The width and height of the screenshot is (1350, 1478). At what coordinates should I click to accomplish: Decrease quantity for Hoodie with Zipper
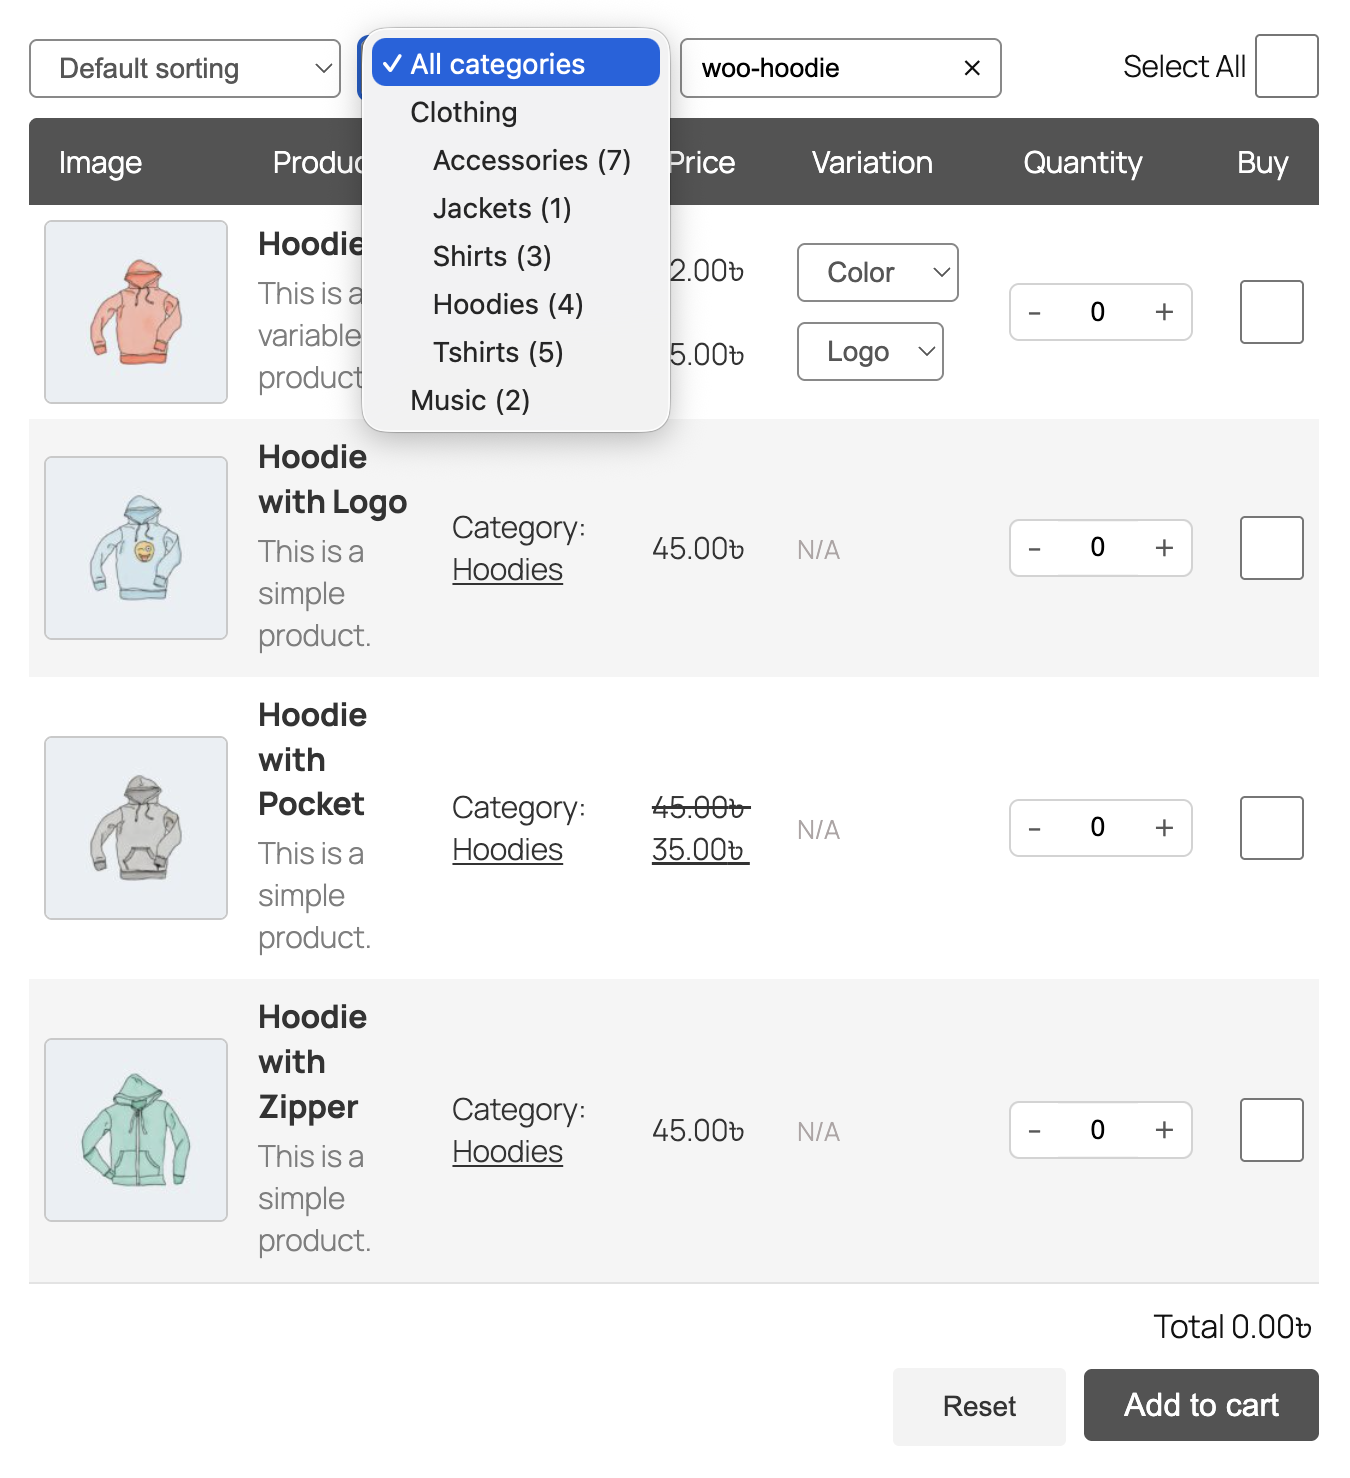tap(1035, 1130)
